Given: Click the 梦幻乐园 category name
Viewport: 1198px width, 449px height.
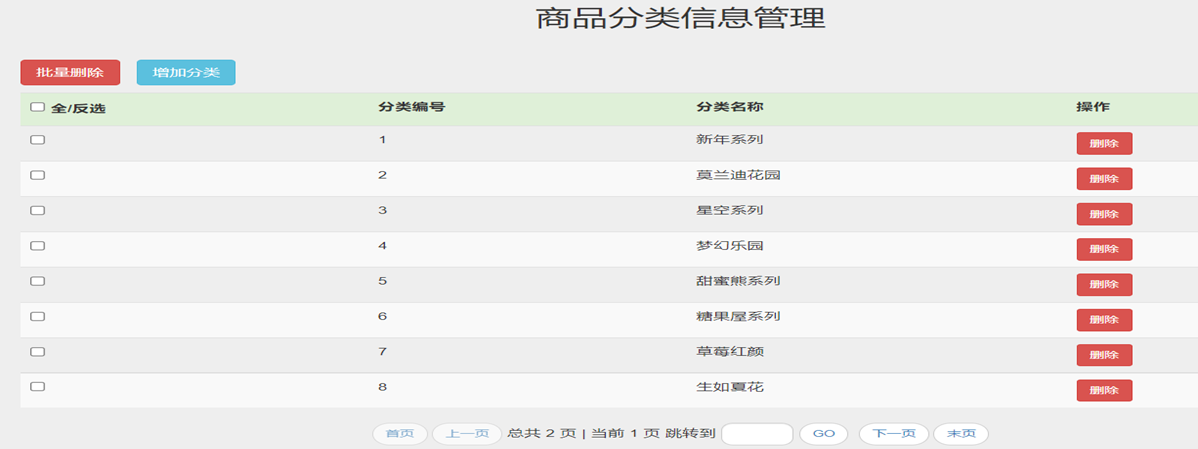Looking at the screenshot, I should tap(730, 245).
